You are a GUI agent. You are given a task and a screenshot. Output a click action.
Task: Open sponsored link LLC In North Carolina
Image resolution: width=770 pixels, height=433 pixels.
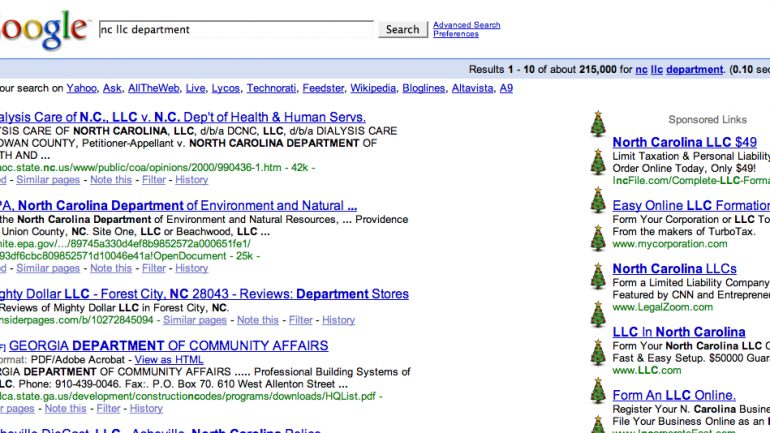(679, 332)
